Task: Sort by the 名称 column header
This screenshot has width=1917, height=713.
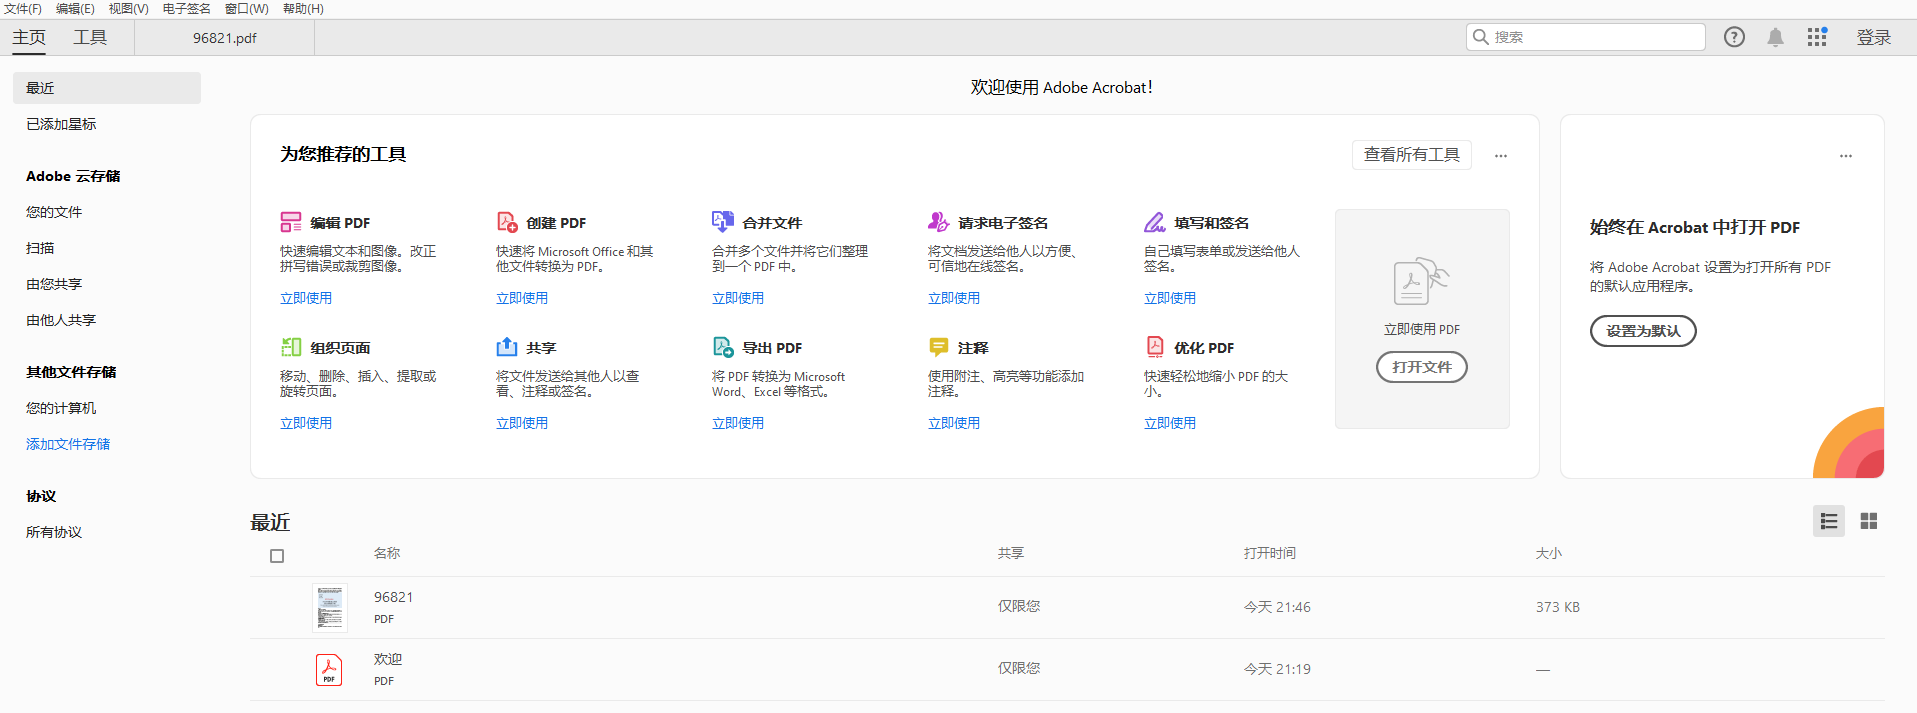Action: (x=387, y=553)
